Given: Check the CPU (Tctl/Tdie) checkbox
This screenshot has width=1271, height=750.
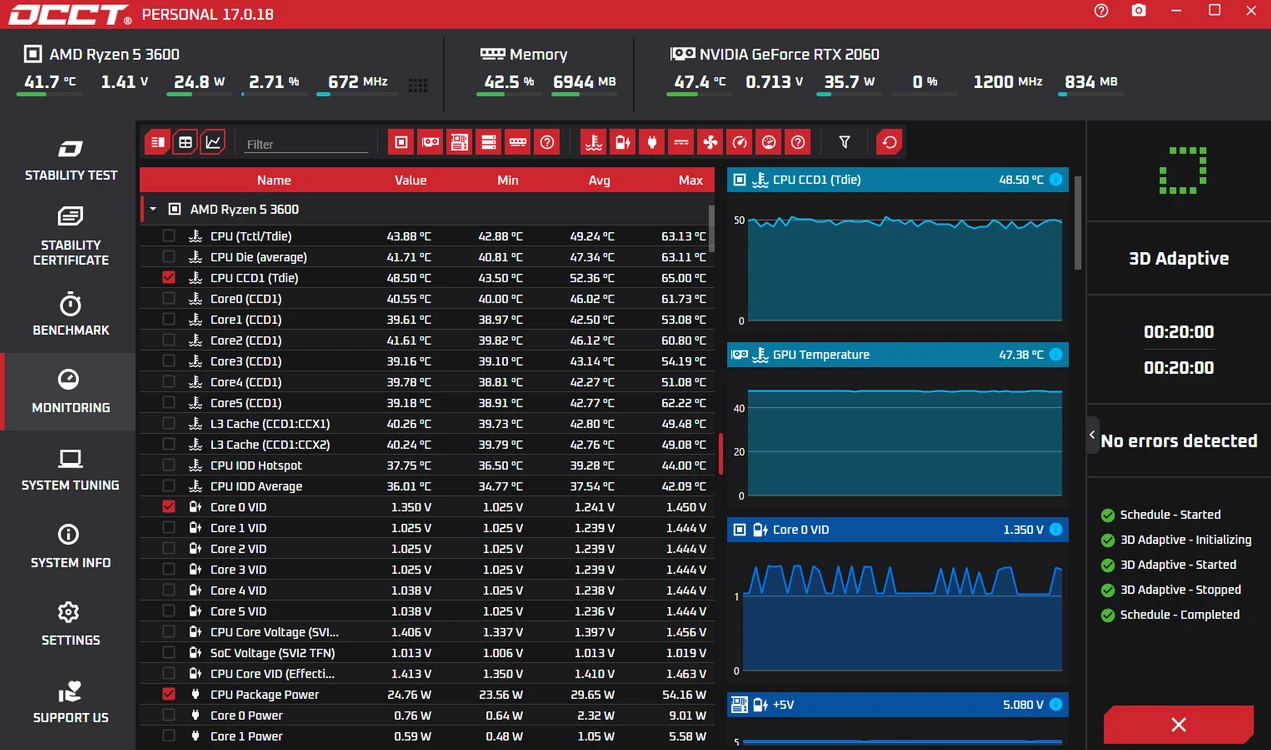Looking at the screenshot, I should 168,236.
